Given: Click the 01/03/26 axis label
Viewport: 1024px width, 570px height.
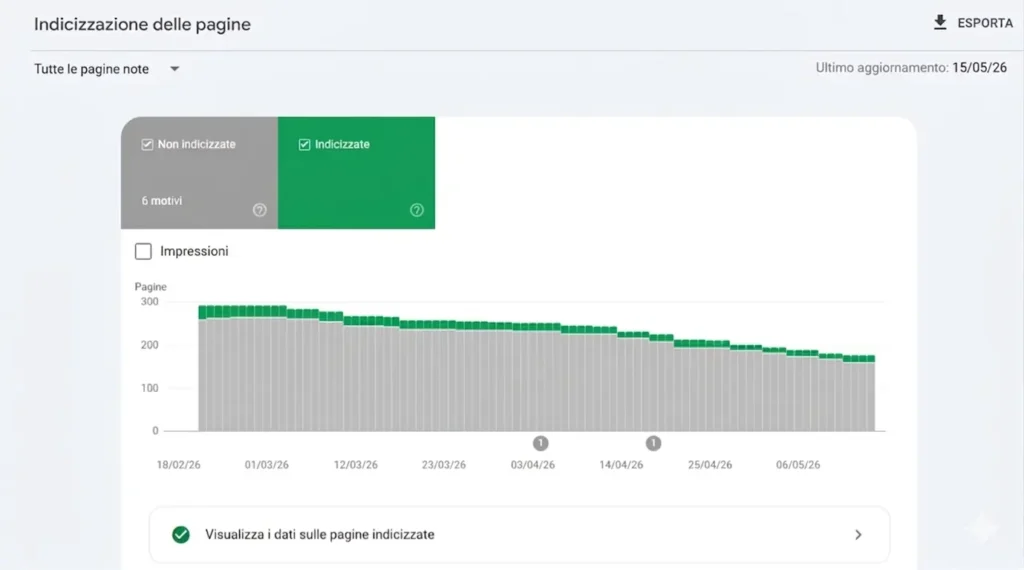Looking at the screenshot, I should click(266, 465).
